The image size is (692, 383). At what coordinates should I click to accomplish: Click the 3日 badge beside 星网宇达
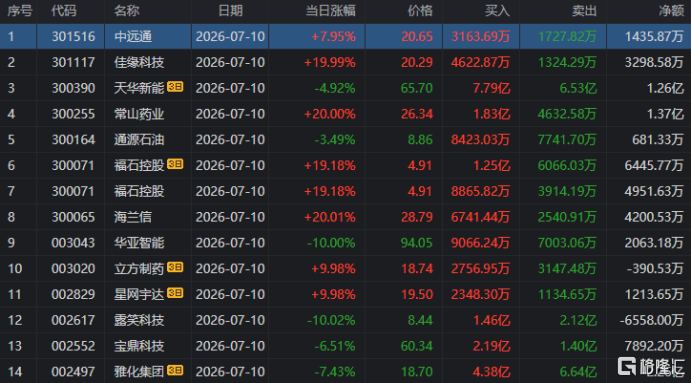(175, 293)
